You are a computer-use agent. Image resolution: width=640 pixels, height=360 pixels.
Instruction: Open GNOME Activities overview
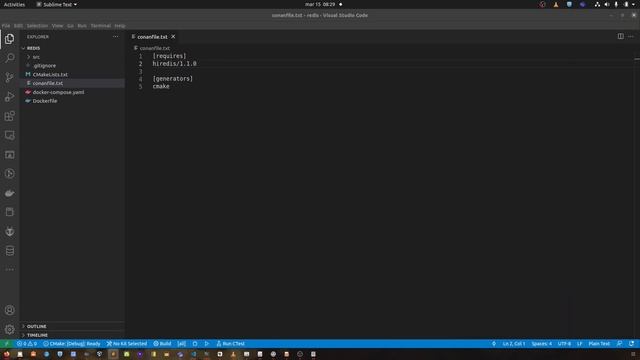coord(14,4)
